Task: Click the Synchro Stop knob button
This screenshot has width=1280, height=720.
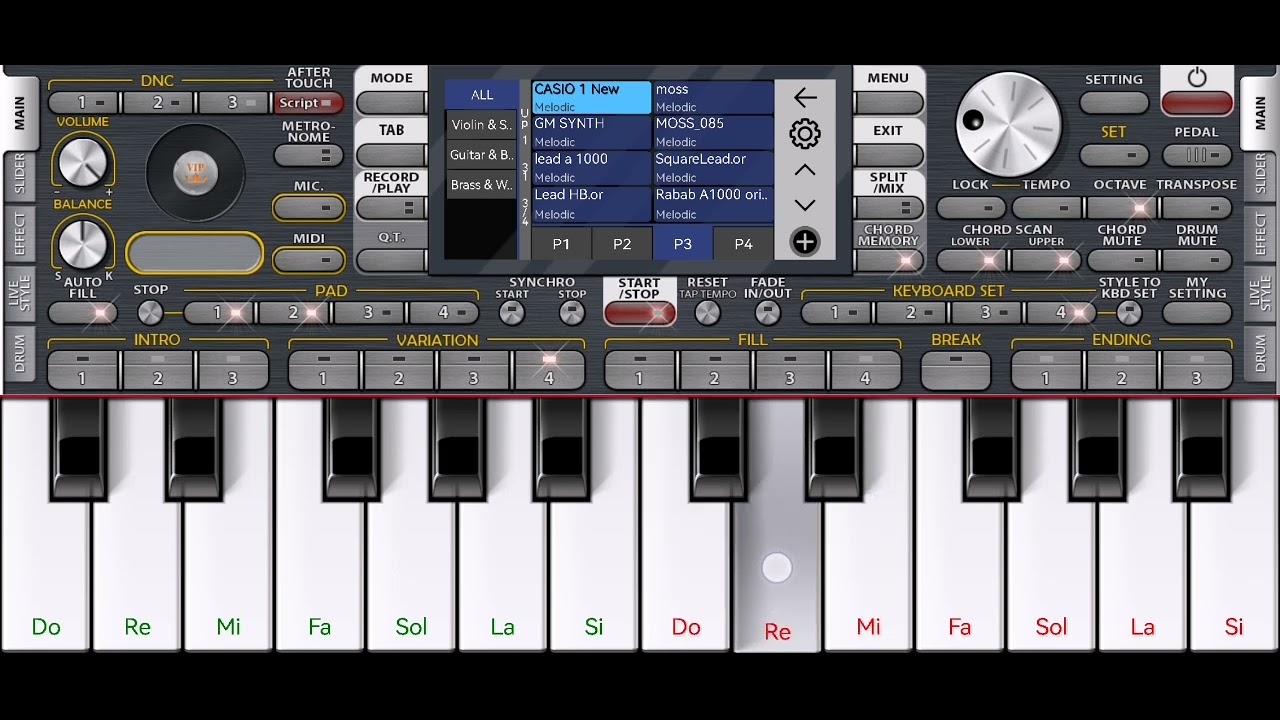Action: (572, 313)
